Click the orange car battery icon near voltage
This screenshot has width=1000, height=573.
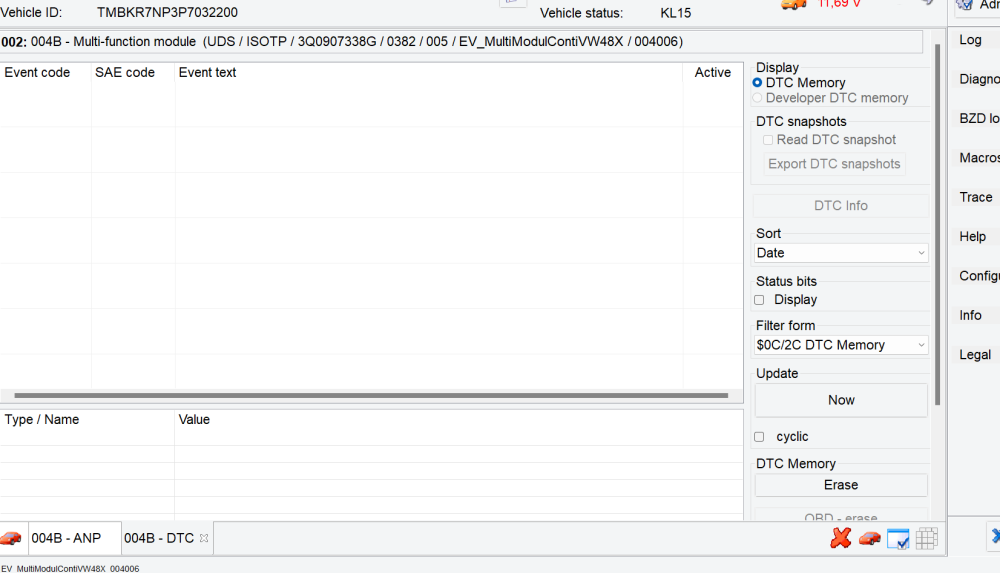pos(794,4)
